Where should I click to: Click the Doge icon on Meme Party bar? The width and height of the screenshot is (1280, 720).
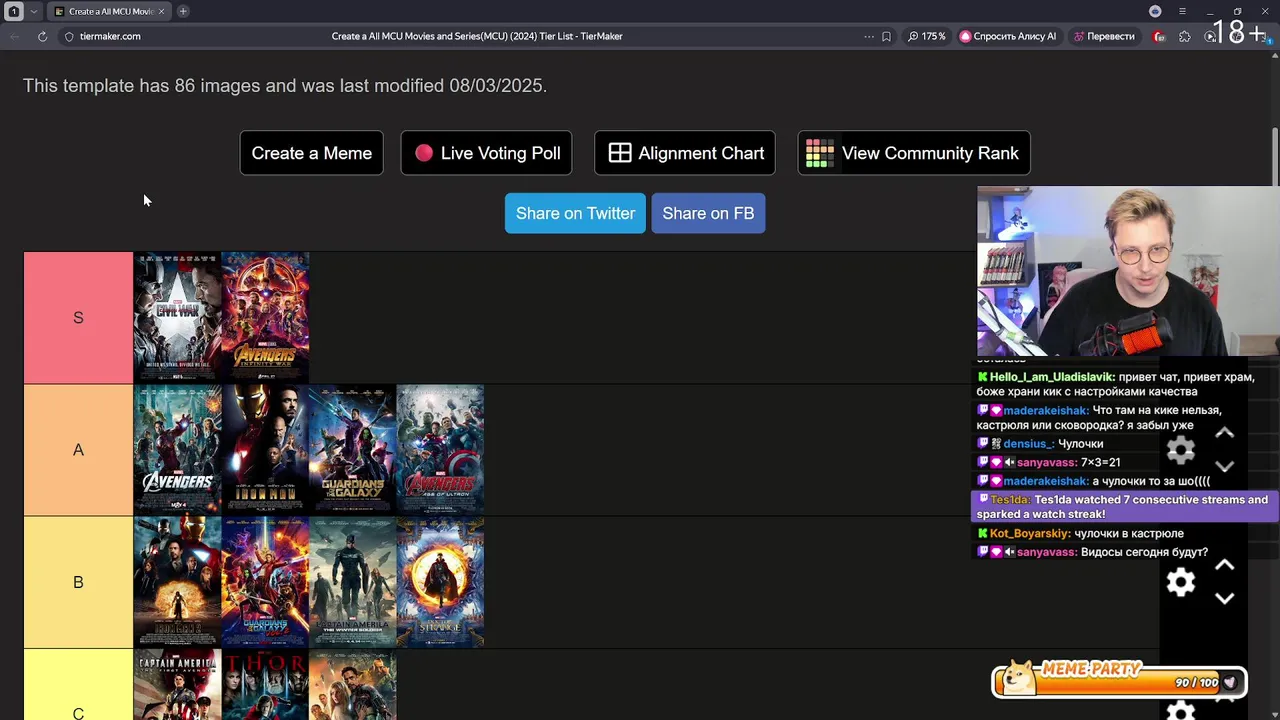point(1018,677)
